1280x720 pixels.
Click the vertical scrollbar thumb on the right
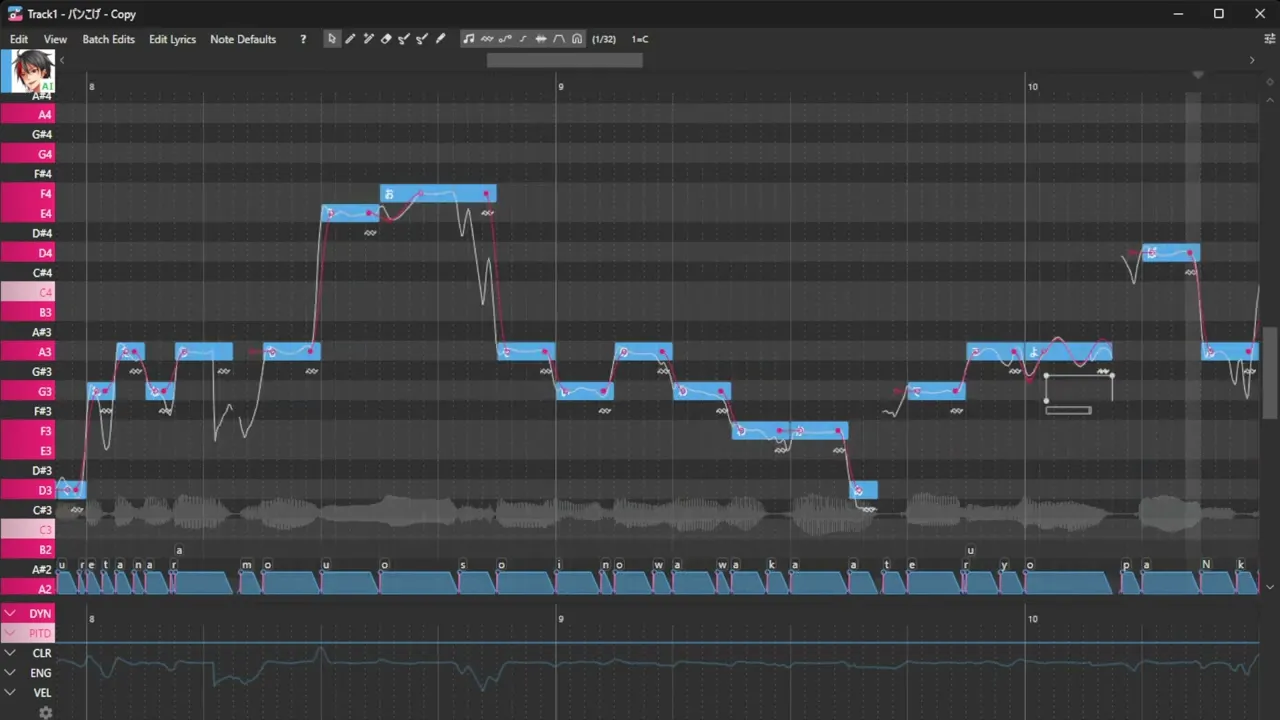click(x=1270, y=373)
